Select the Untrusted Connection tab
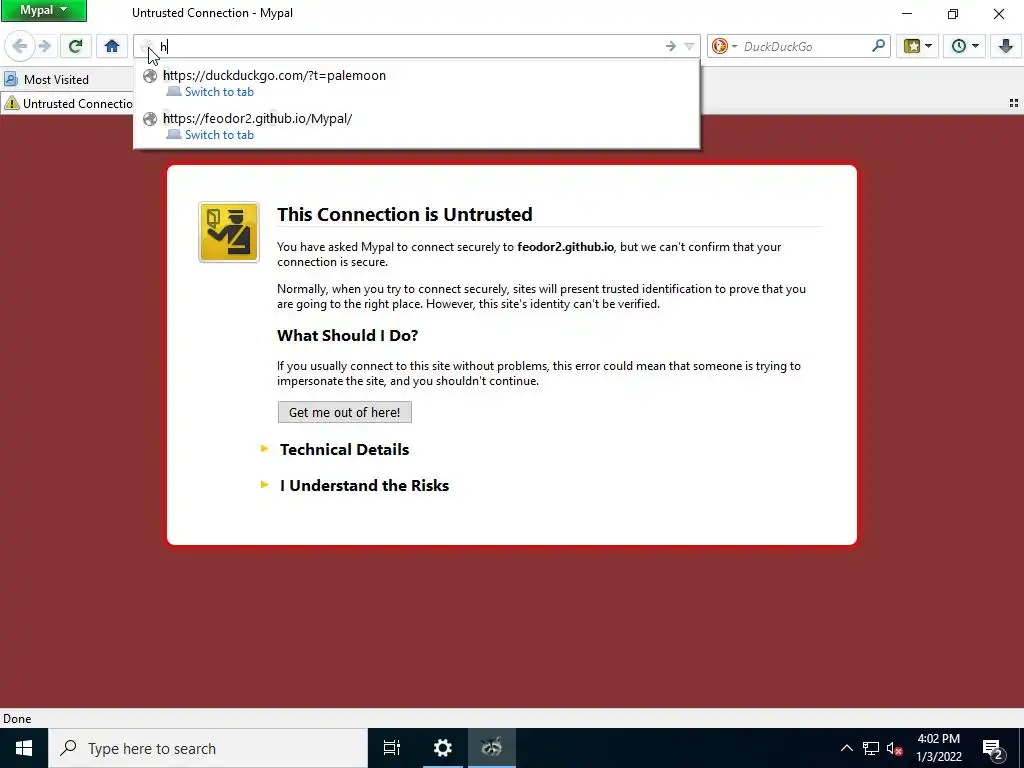Screen dimensions: 1024x768 click(67, 103)
